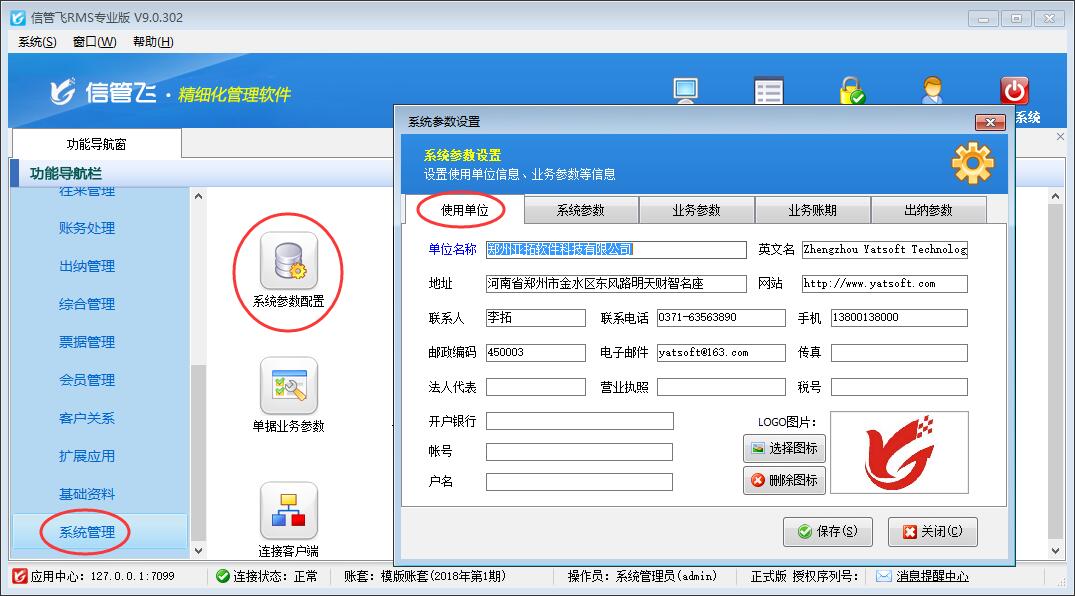Click the navigation sidebar scroll-down arrow
Image resolution: width=1075 pixels, height=596 pixels.
tap(197, 550)
